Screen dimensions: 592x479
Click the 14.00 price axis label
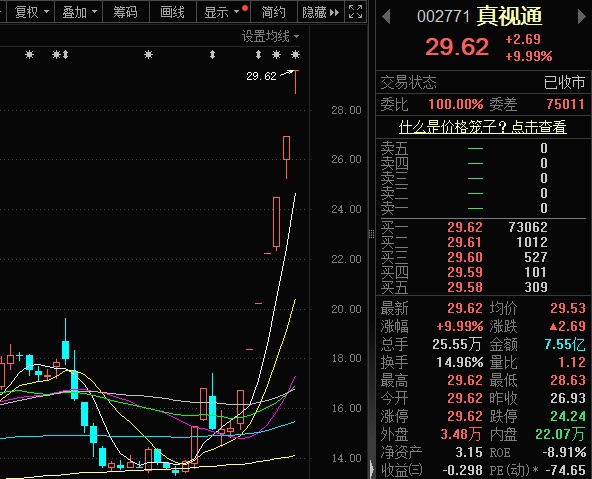click(x=346, y=459)
